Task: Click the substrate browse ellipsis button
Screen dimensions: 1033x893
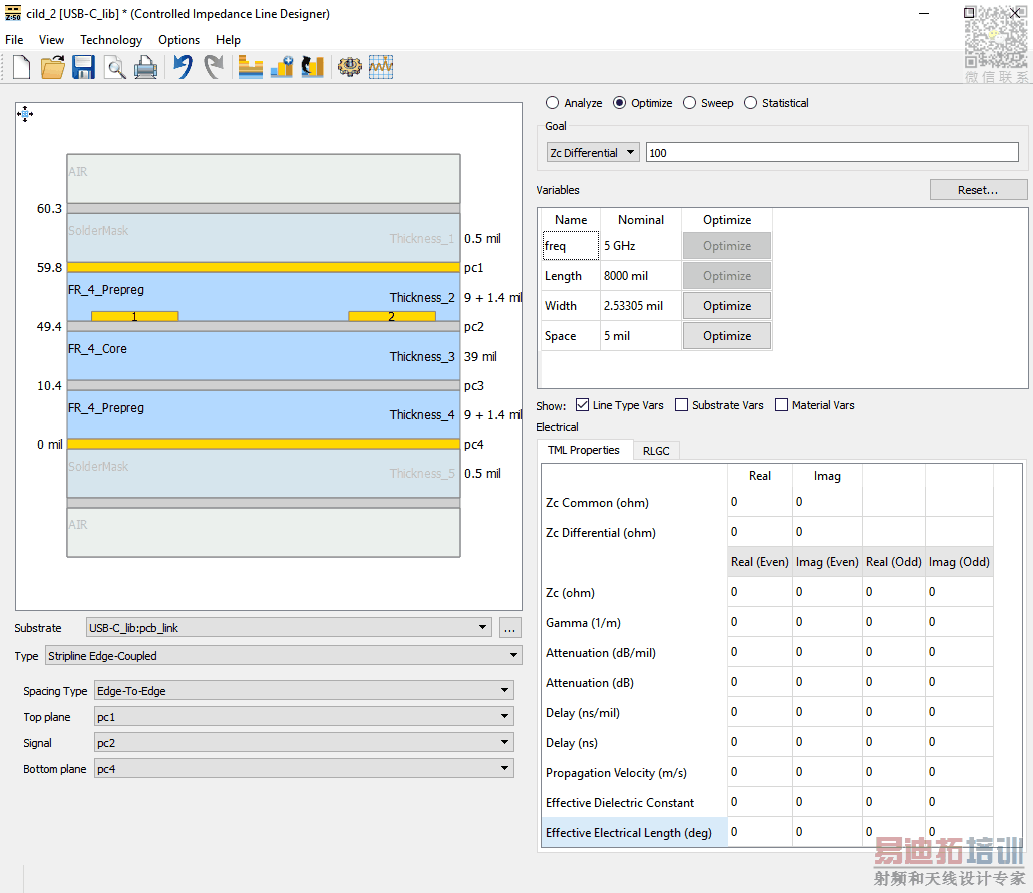Action: click(x=510, y=628)
